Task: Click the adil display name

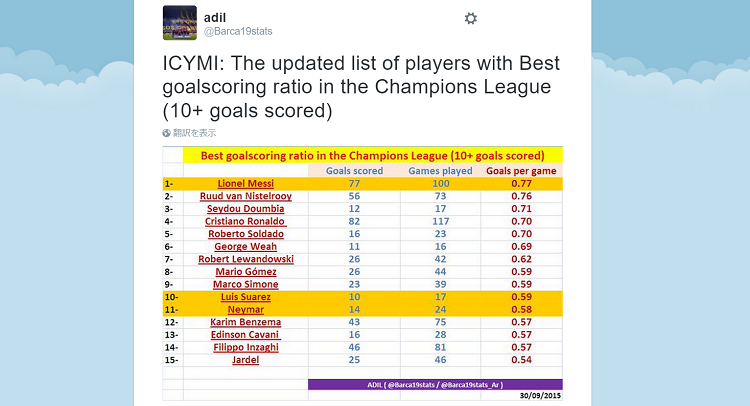Action: coord(215,18)
